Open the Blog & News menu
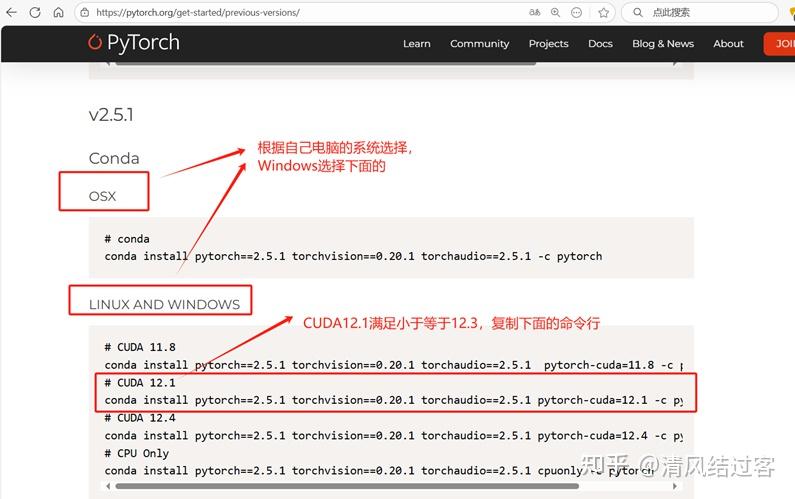This screenshot has height=499, width=795. pyautogui.click(x=663, y=44)
